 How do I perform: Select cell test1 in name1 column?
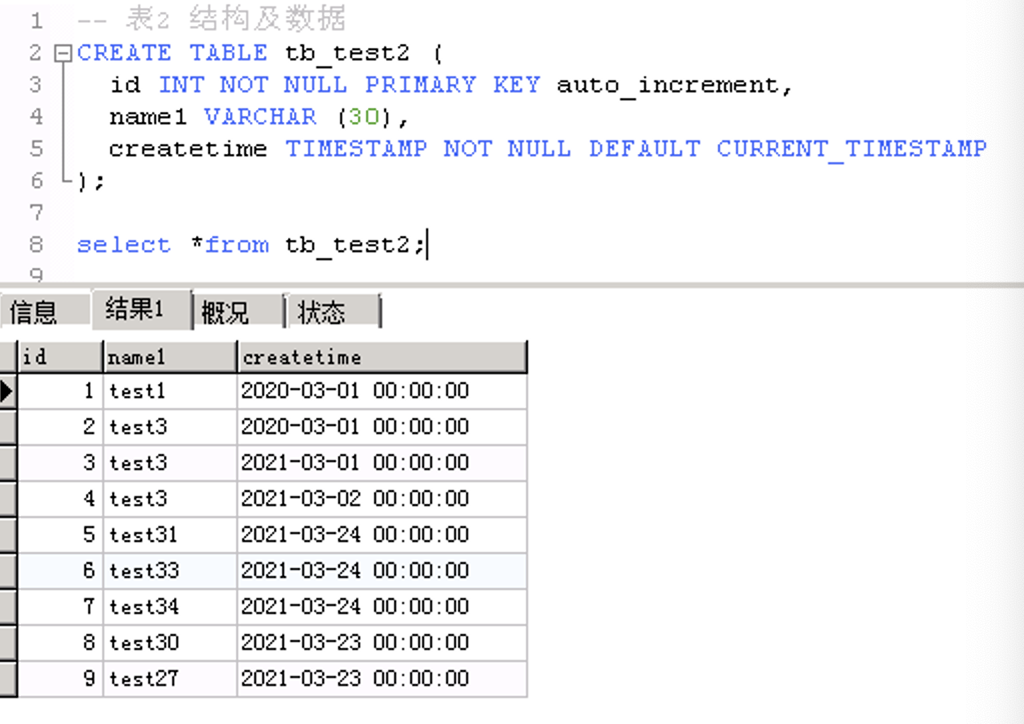(x=170, y=391)
